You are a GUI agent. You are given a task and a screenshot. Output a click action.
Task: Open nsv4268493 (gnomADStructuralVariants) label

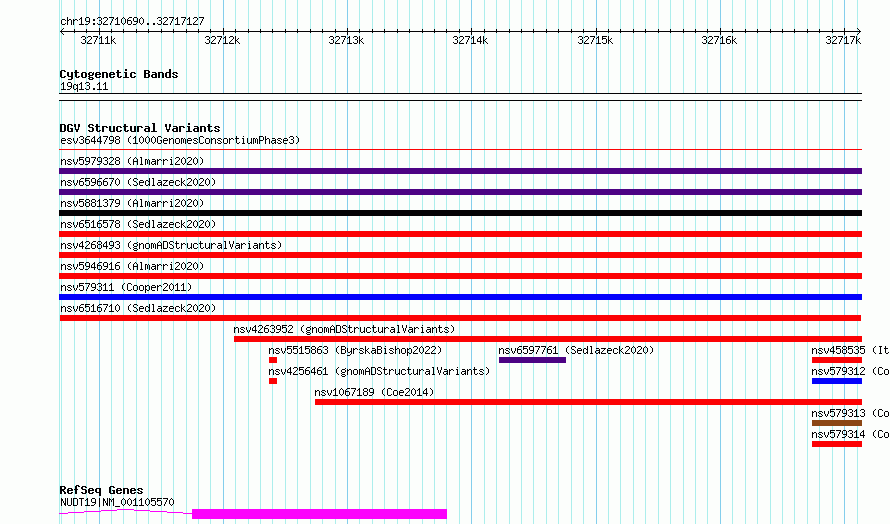pos(171,245)
